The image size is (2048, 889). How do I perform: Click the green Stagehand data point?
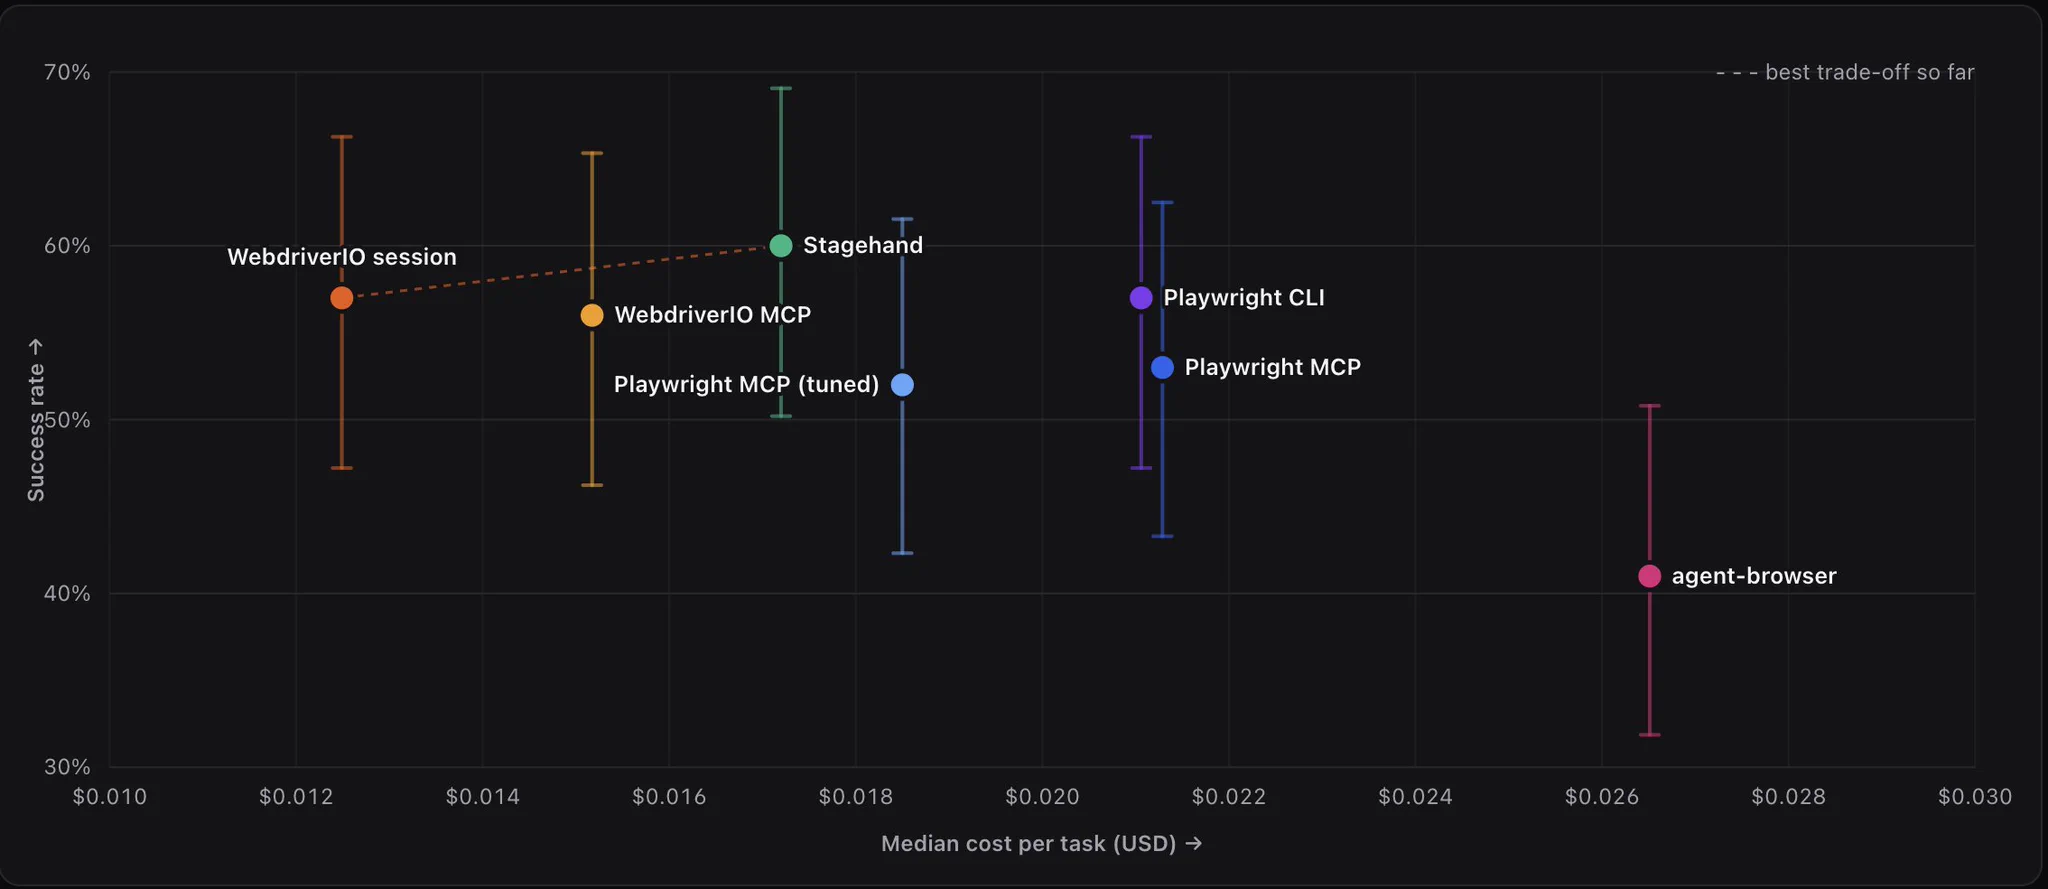pyautogui.click(x=781, y=245)
